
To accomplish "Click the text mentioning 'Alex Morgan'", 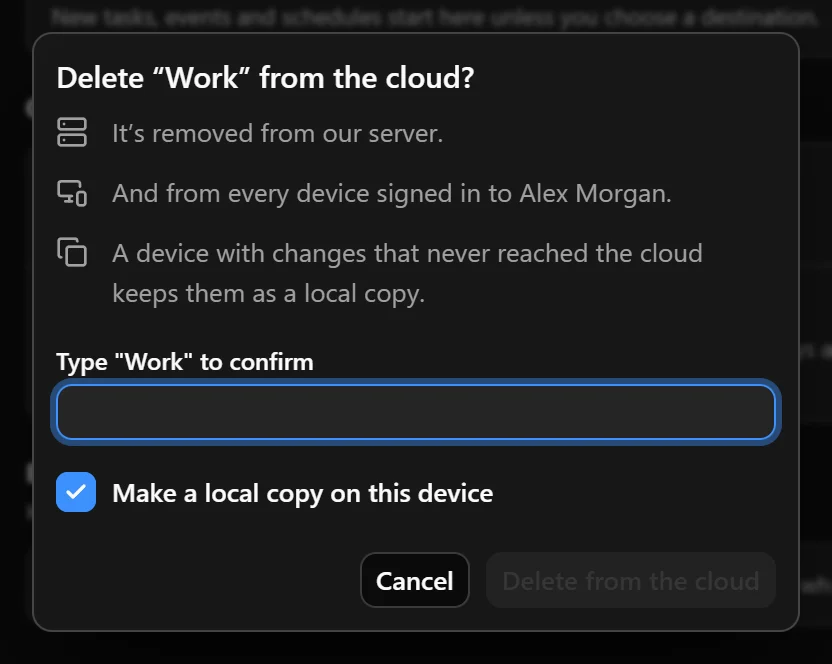I will (392, 194).
